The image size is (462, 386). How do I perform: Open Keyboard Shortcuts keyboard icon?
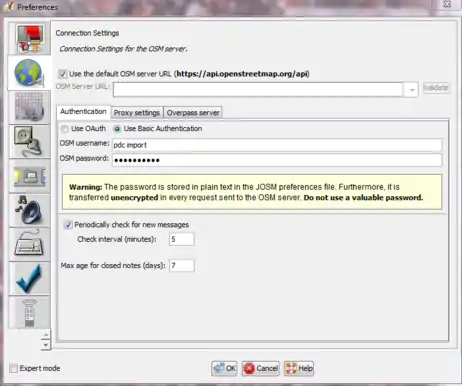29,244
